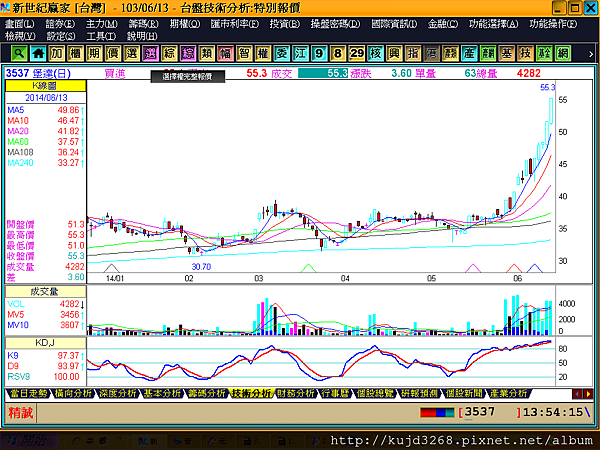Switch to 籌碼分析 tab
This screenshot has width=600, height=450.
coord(207,393)
